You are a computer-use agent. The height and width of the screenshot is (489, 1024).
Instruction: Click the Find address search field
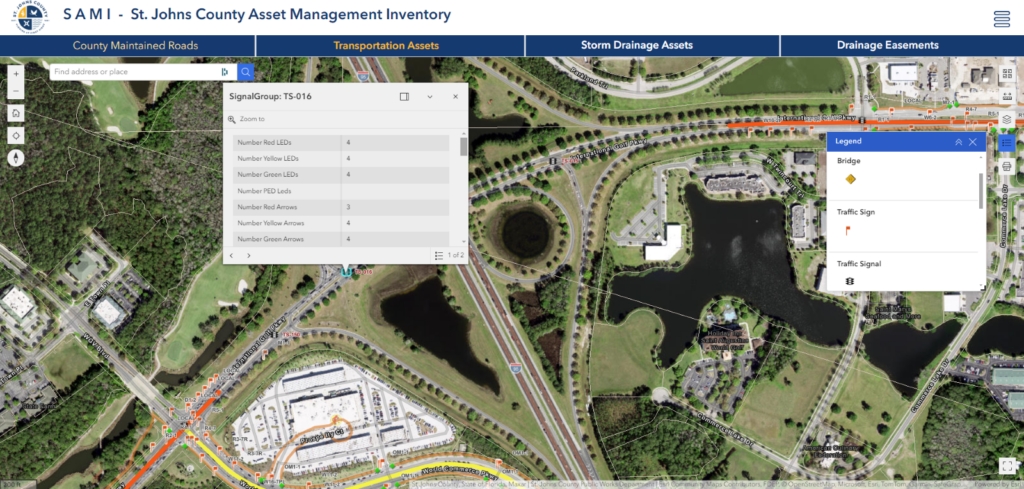tap(135, 72)
